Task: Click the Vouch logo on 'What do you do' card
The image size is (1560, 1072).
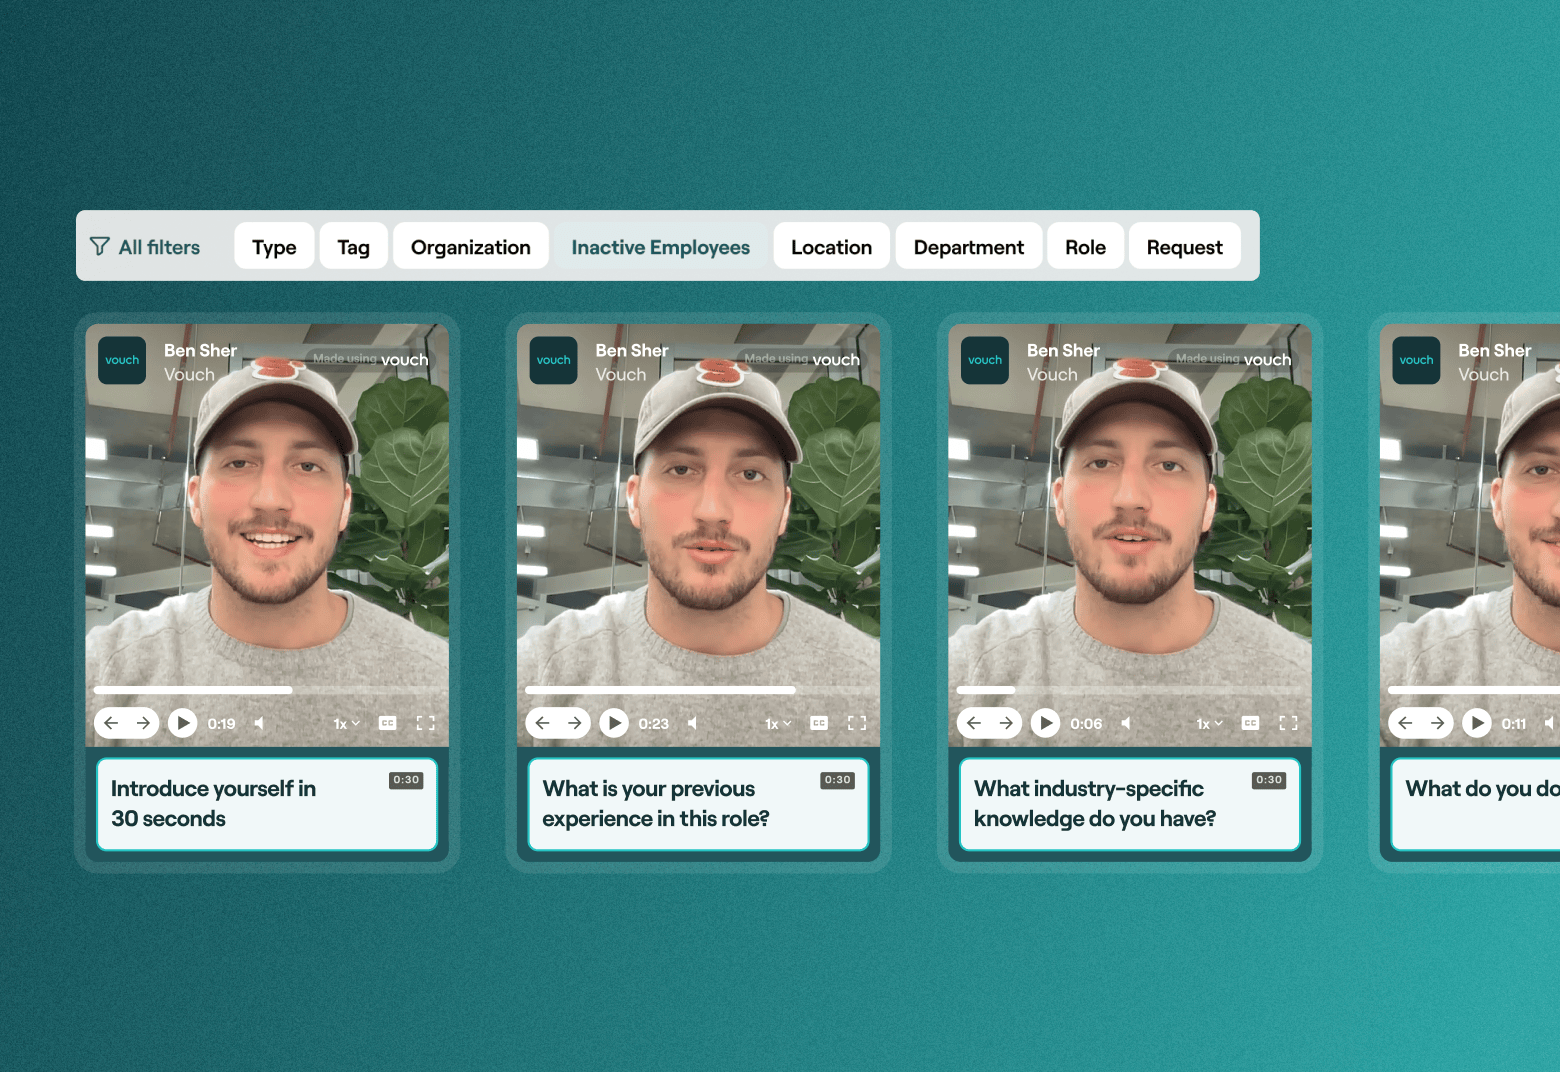Action: 1416,360
